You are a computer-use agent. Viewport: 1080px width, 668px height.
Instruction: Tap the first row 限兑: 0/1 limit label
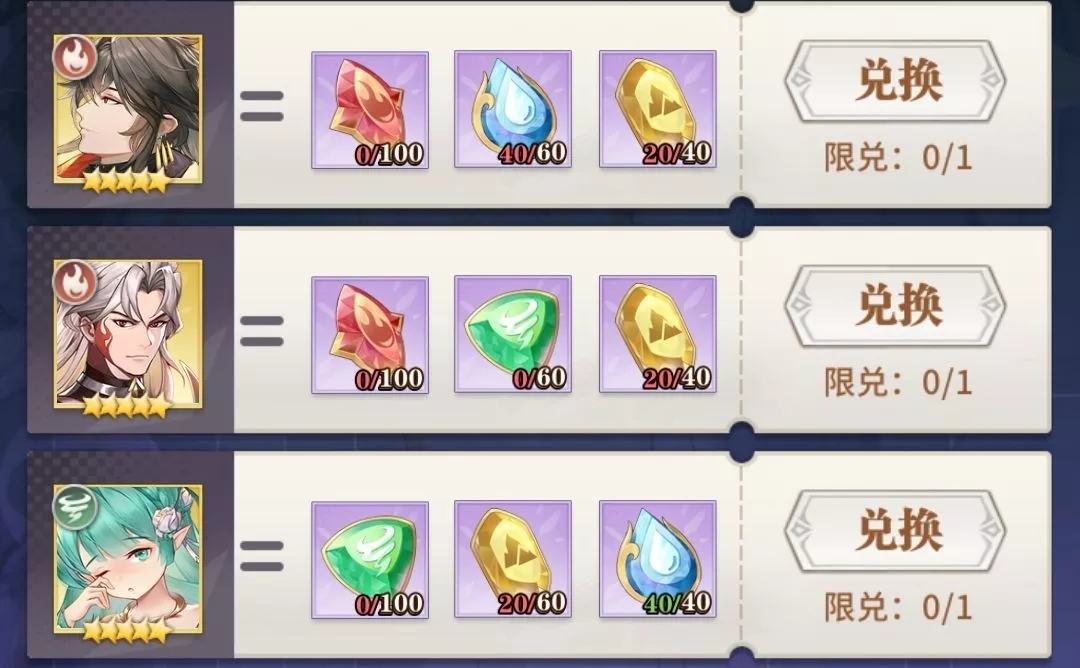tap(898, 158)
